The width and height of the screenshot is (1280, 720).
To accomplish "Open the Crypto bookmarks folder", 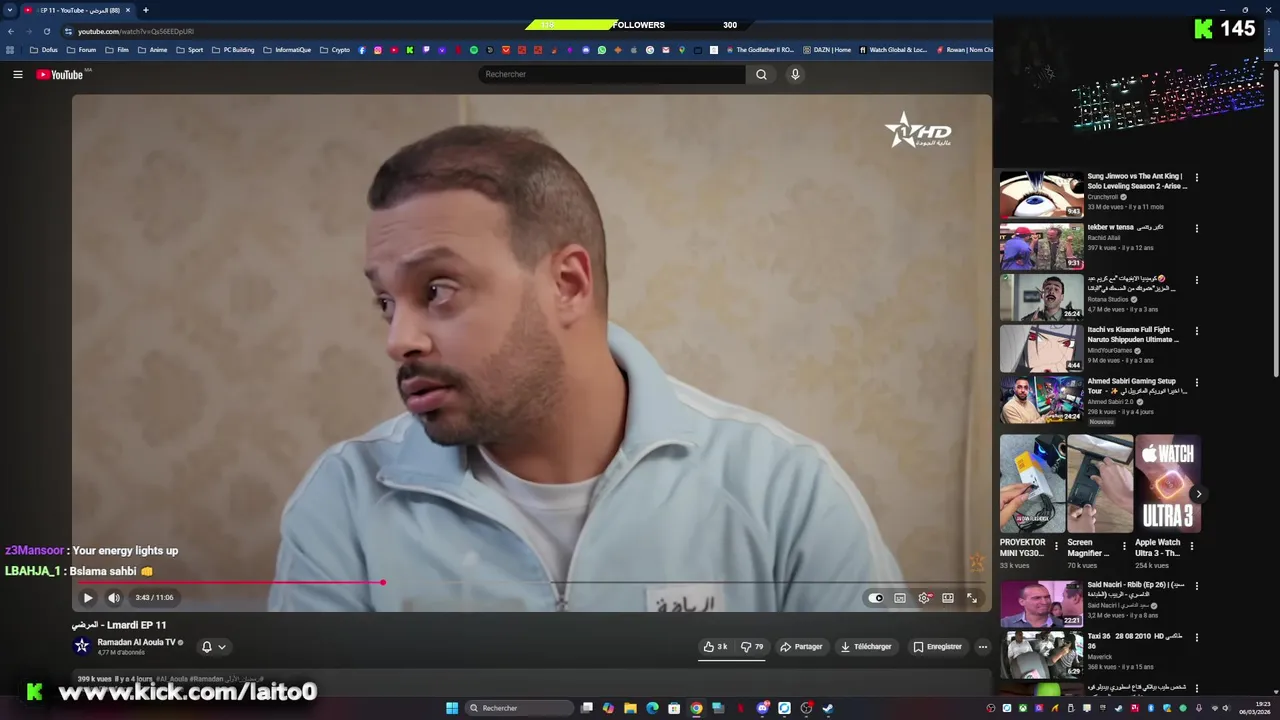I will pyautogui.click(x=335, y=50).
